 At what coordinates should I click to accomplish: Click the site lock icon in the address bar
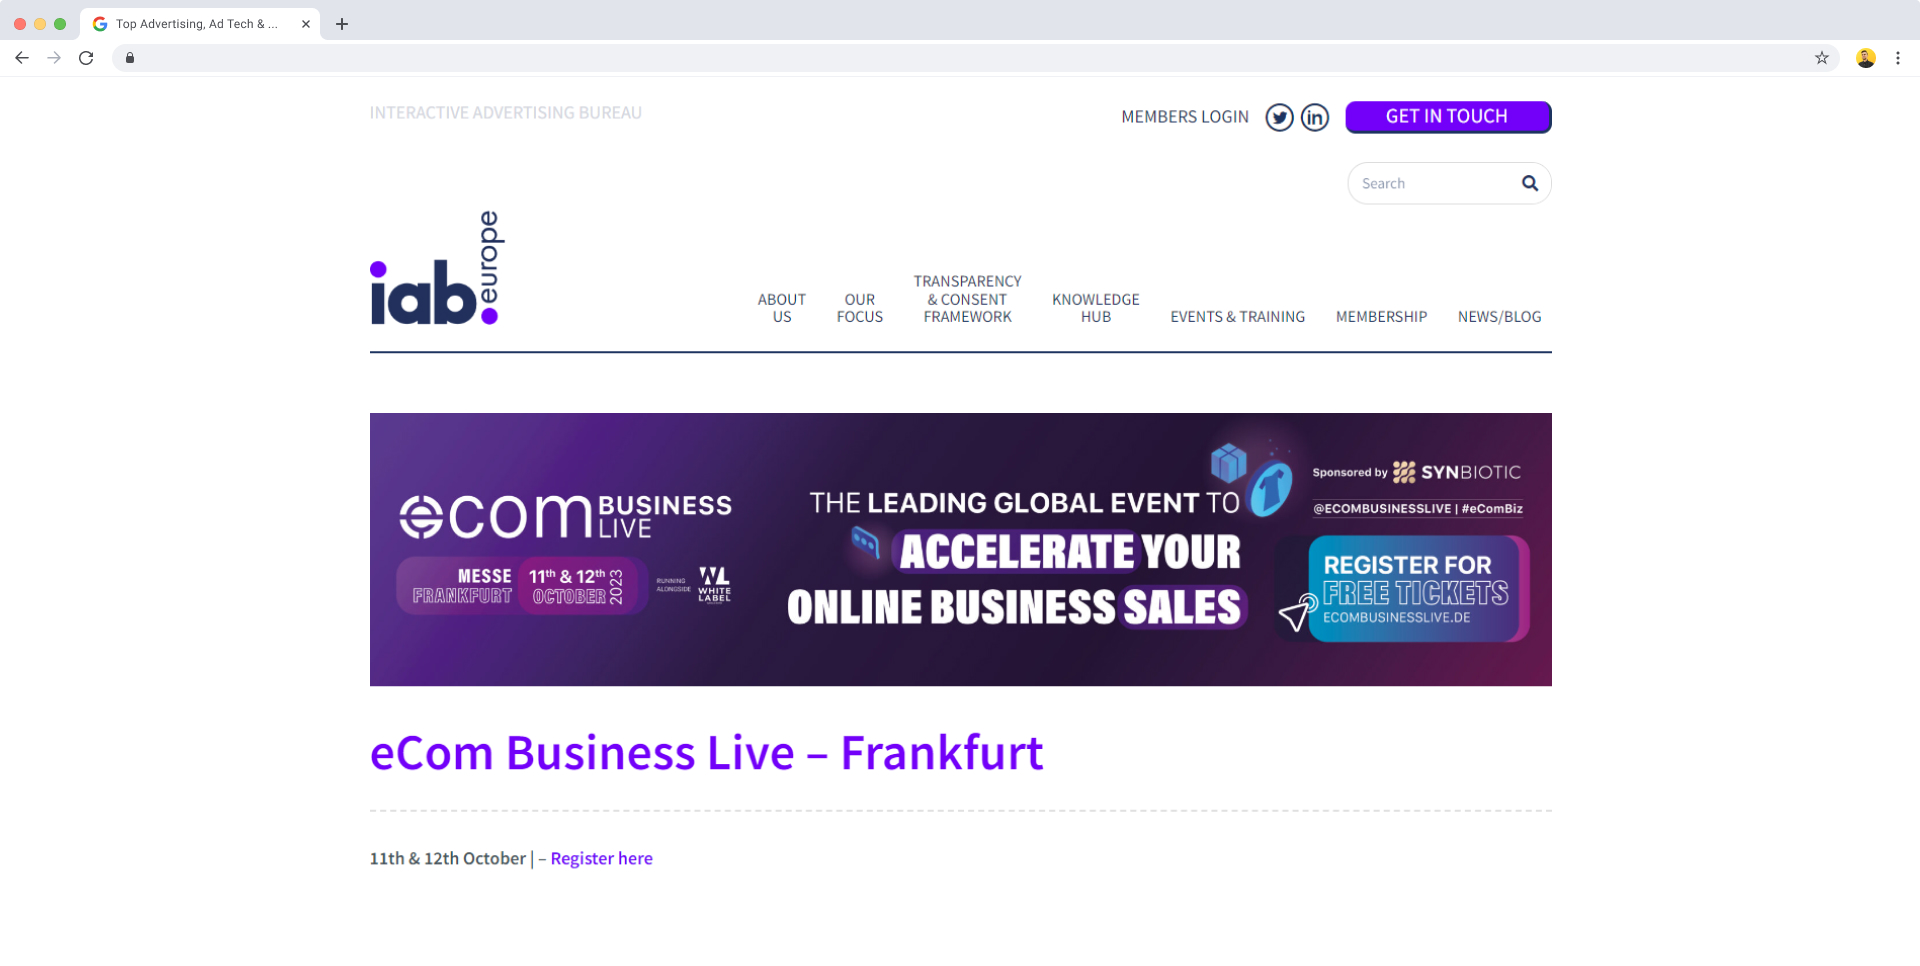coord(130,58)
